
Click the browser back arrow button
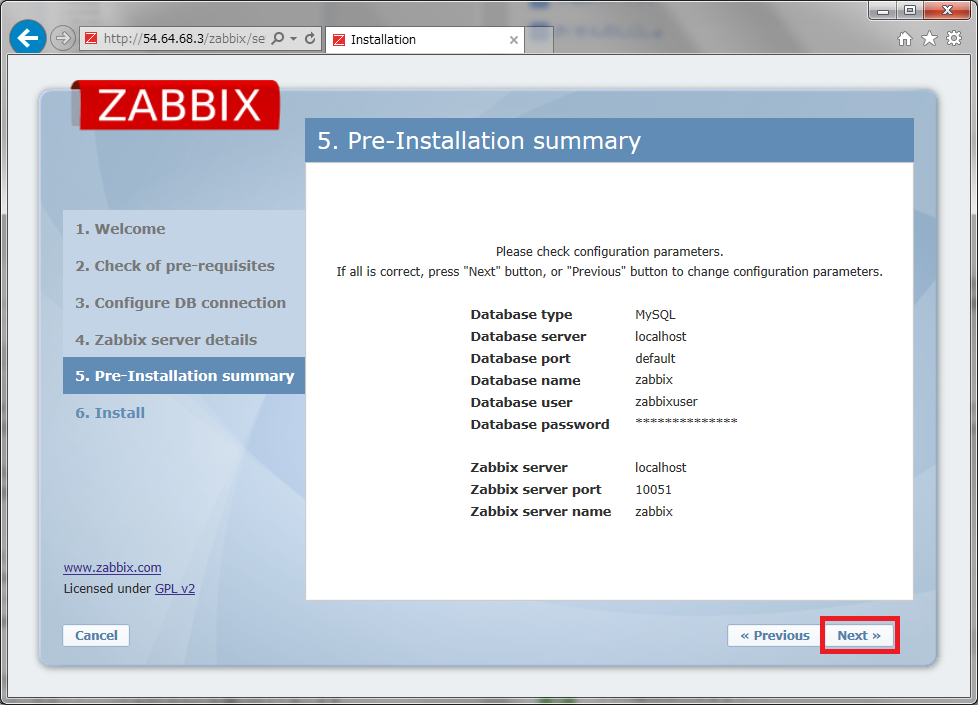[27, 38]
